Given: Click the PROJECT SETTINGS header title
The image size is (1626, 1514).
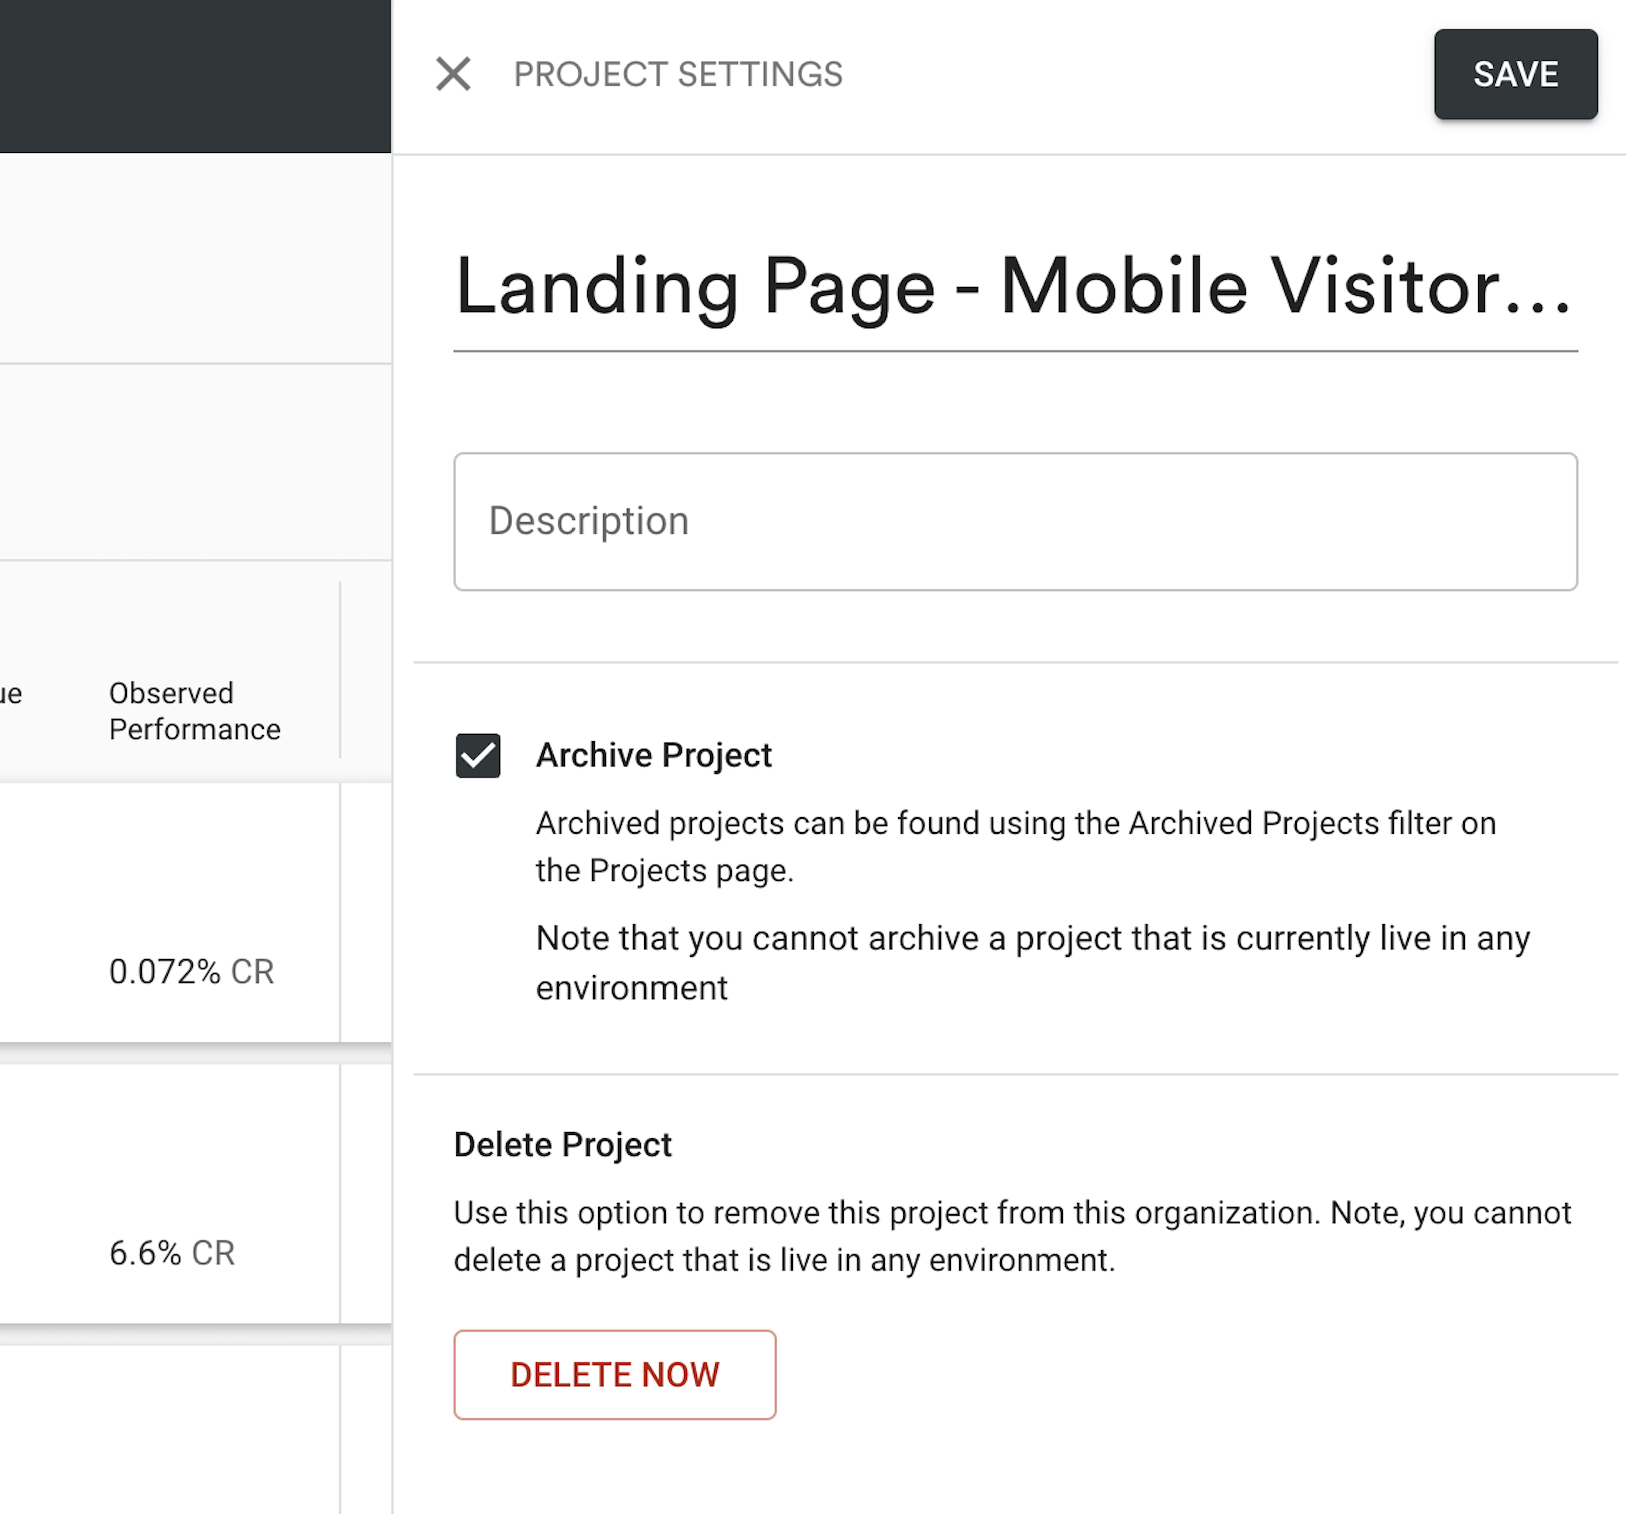Looking at the screenshot, I should [678, 74].
